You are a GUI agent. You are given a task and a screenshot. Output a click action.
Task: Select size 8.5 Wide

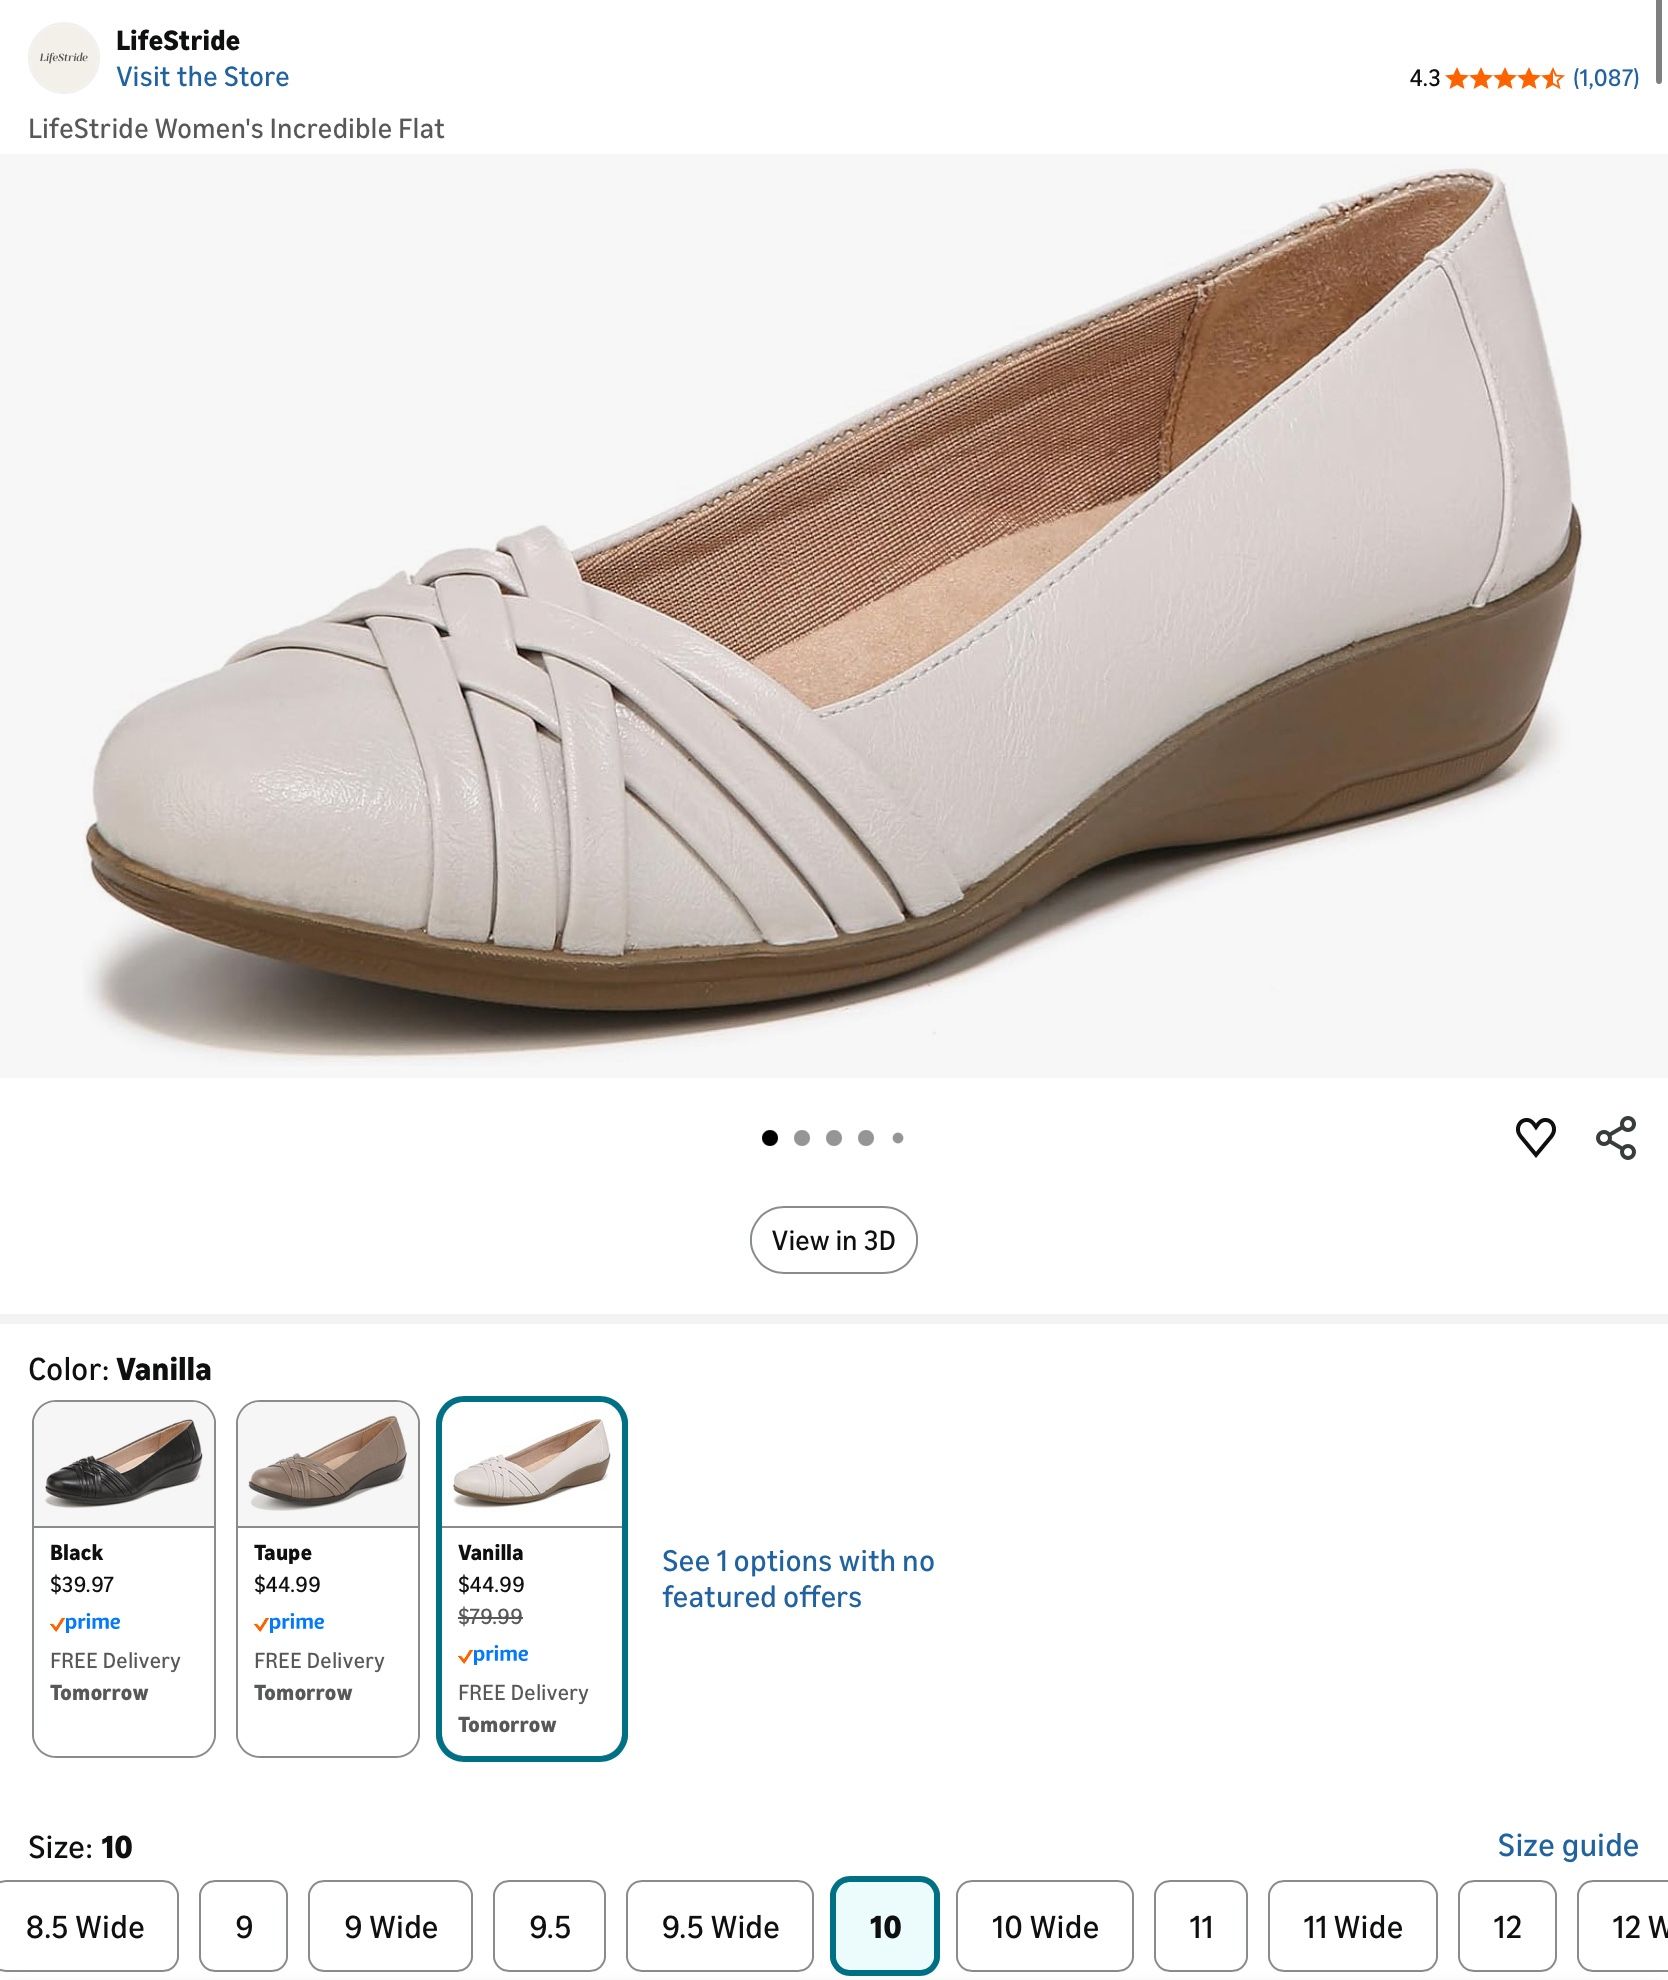86,1926
